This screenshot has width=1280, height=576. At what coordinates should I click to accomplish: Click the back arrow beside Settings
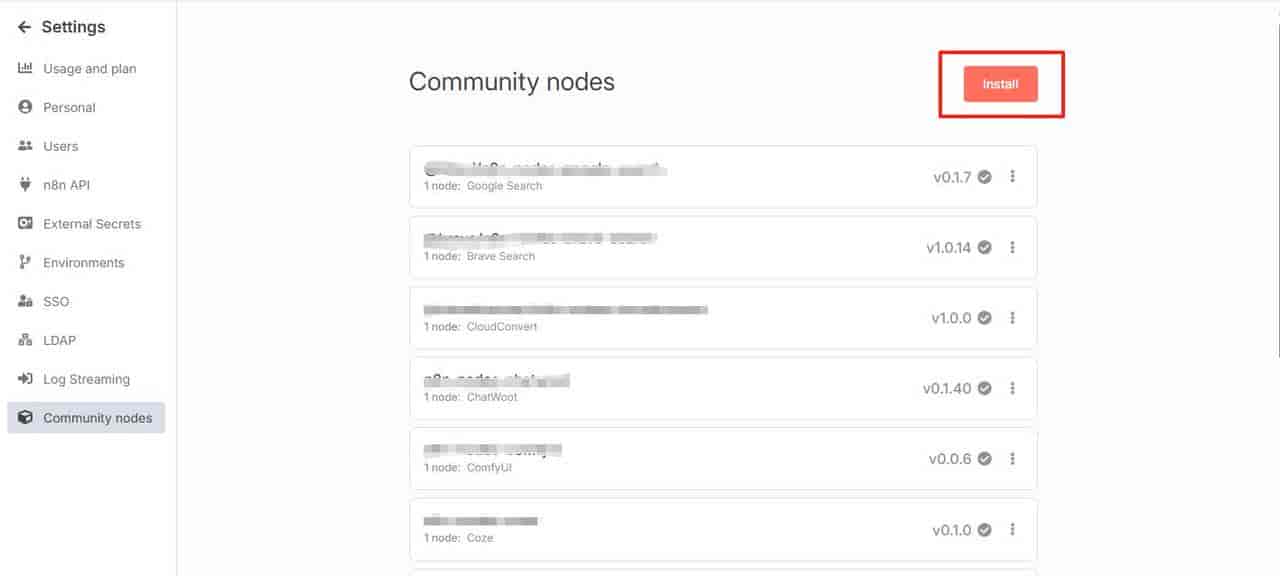(x=25, y=27)
